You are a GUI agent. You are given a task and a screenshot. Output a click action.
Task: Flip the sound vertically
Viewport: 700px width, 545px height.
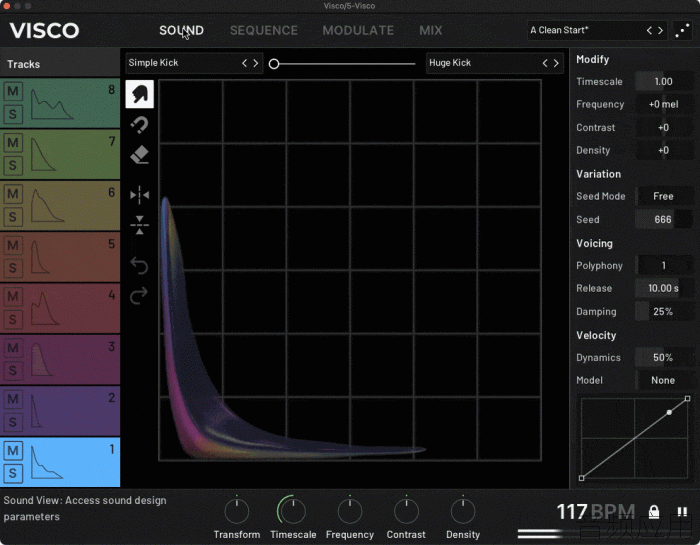coord(139,225)
